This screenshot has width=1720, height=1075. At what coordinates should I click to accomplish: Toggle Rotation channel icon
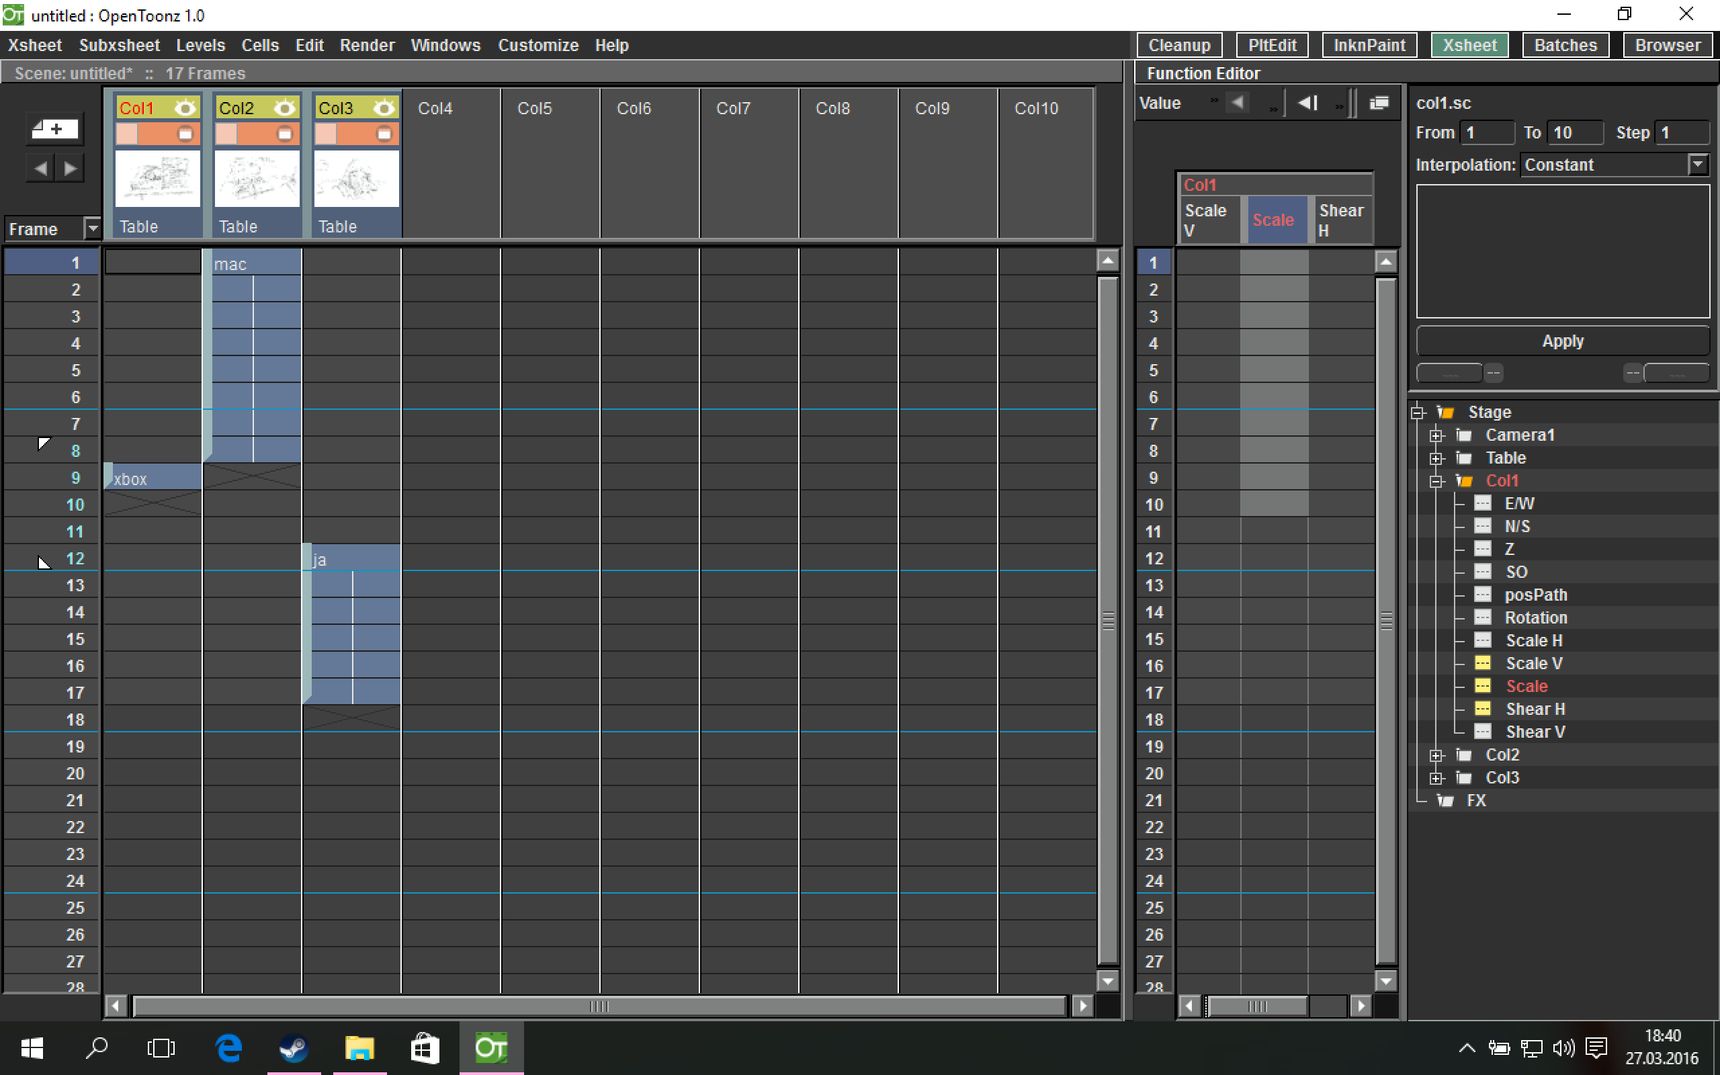(x=1483, y=617)
